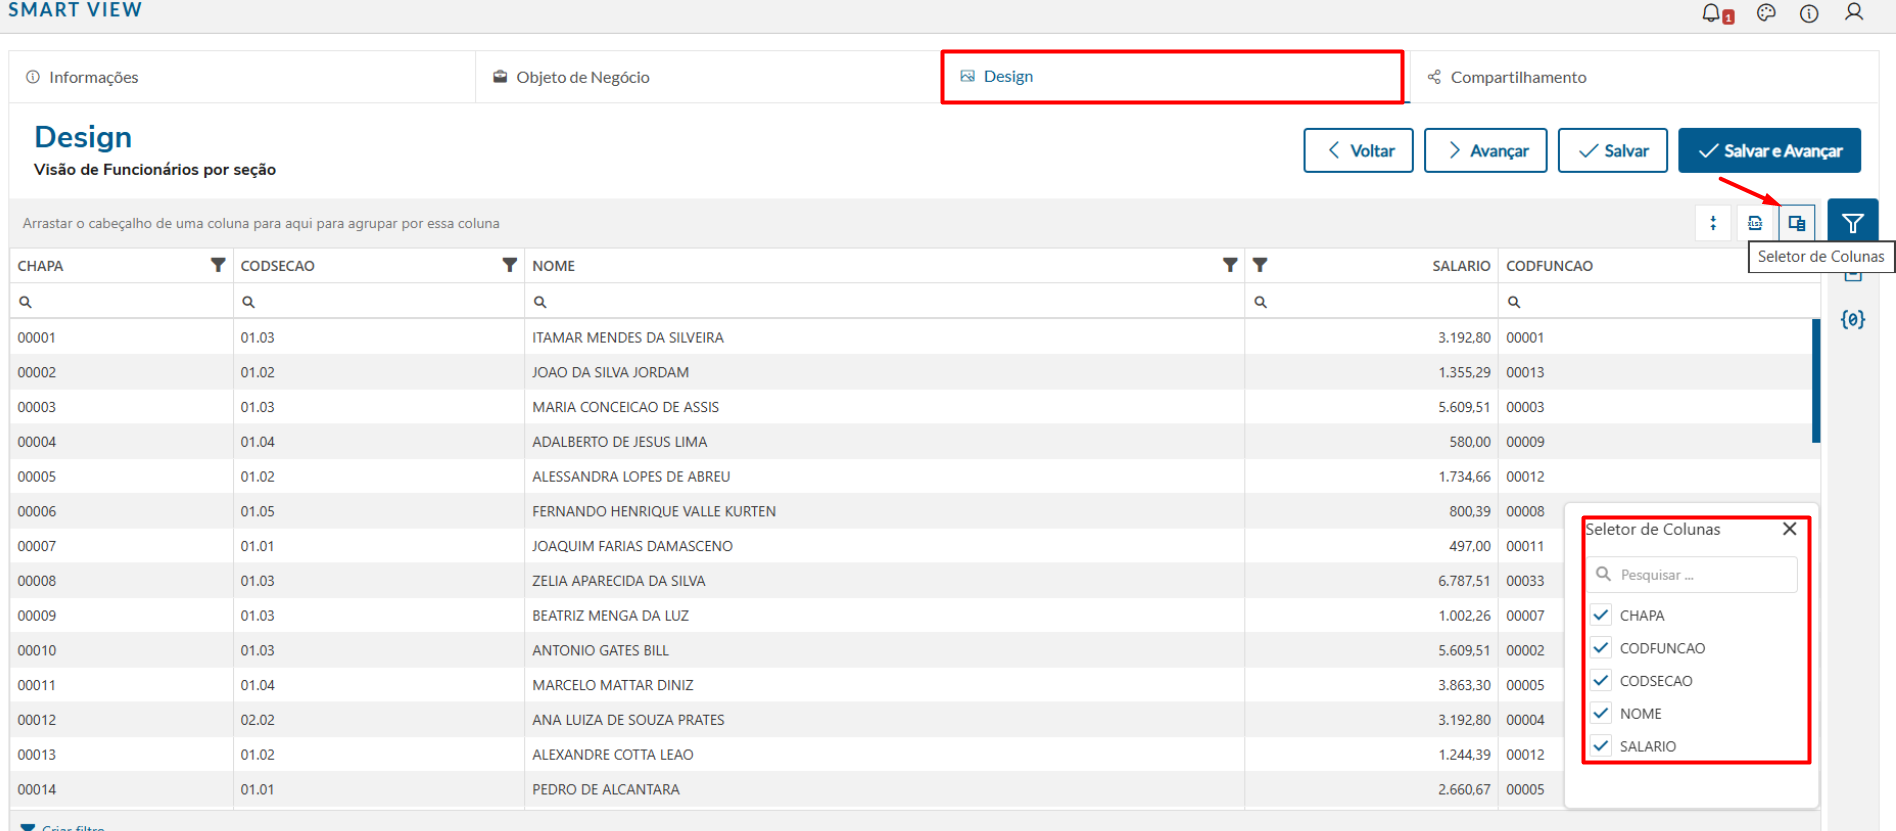Uncheck the NOME column checkbox

pyautogui.click(x=1601, y=713)
